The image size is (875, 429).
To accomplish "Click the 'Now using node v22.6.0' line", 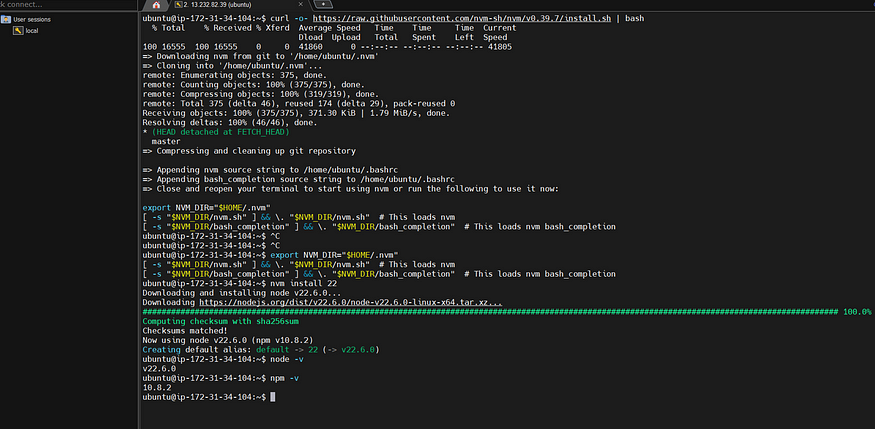I will 228,340.
